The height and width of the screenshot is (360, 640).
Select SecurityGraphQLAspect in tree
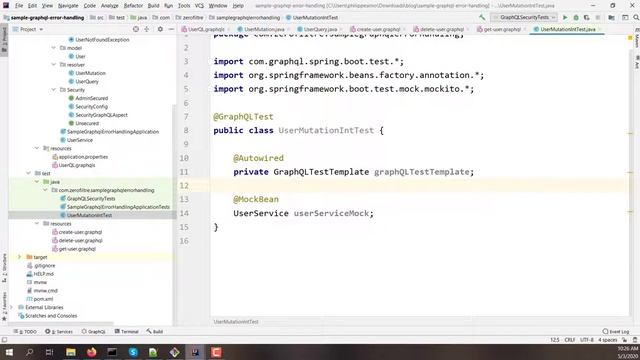(x=101, y=115)
